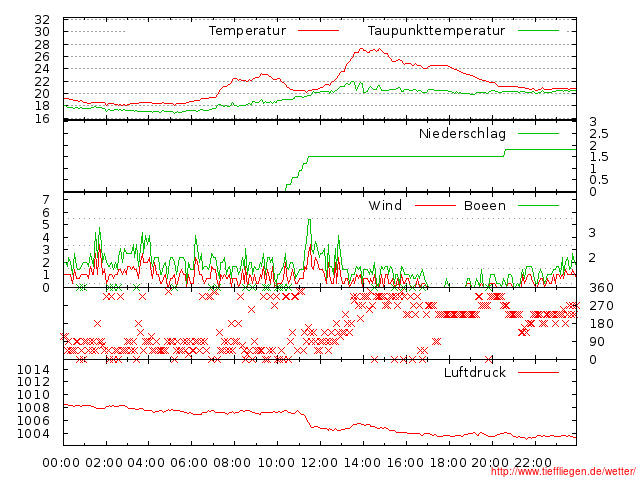Click the 1006 pressure axis value
This screenshot has width=640, height=480.
tap(33, 420)
